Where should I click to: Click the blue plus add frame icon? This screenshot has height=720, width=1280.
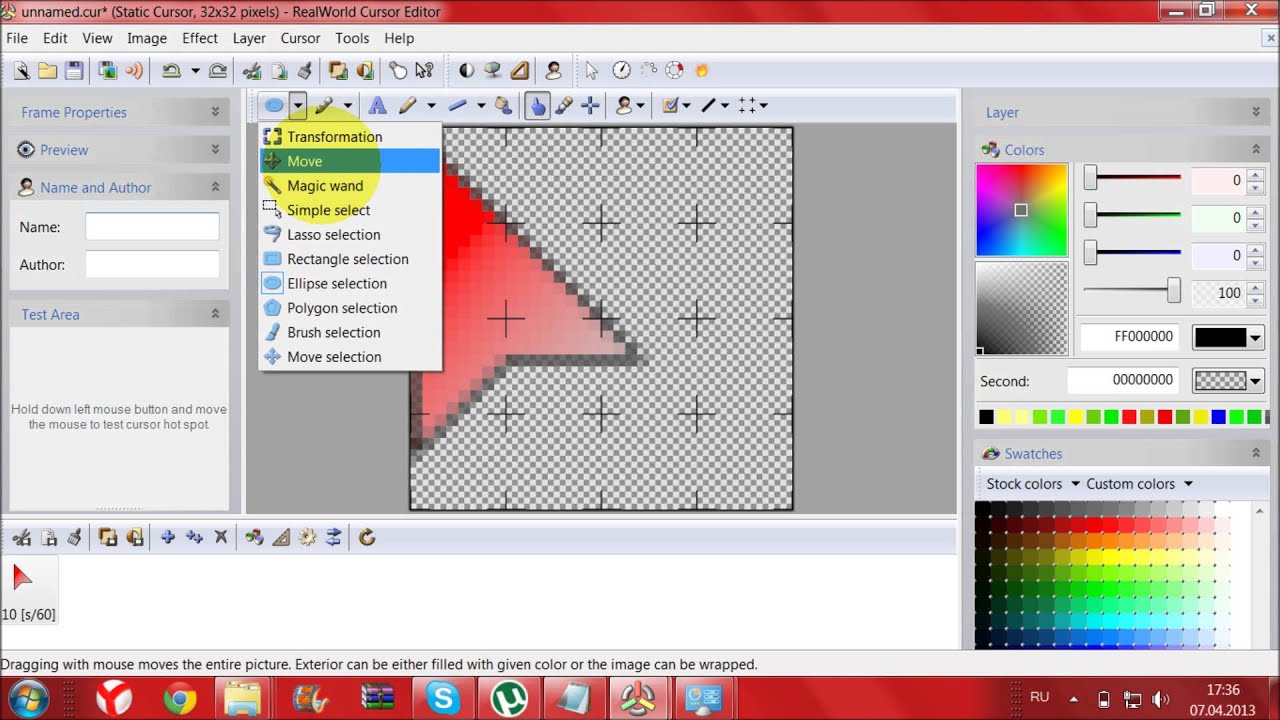click(x=168, y=537)
